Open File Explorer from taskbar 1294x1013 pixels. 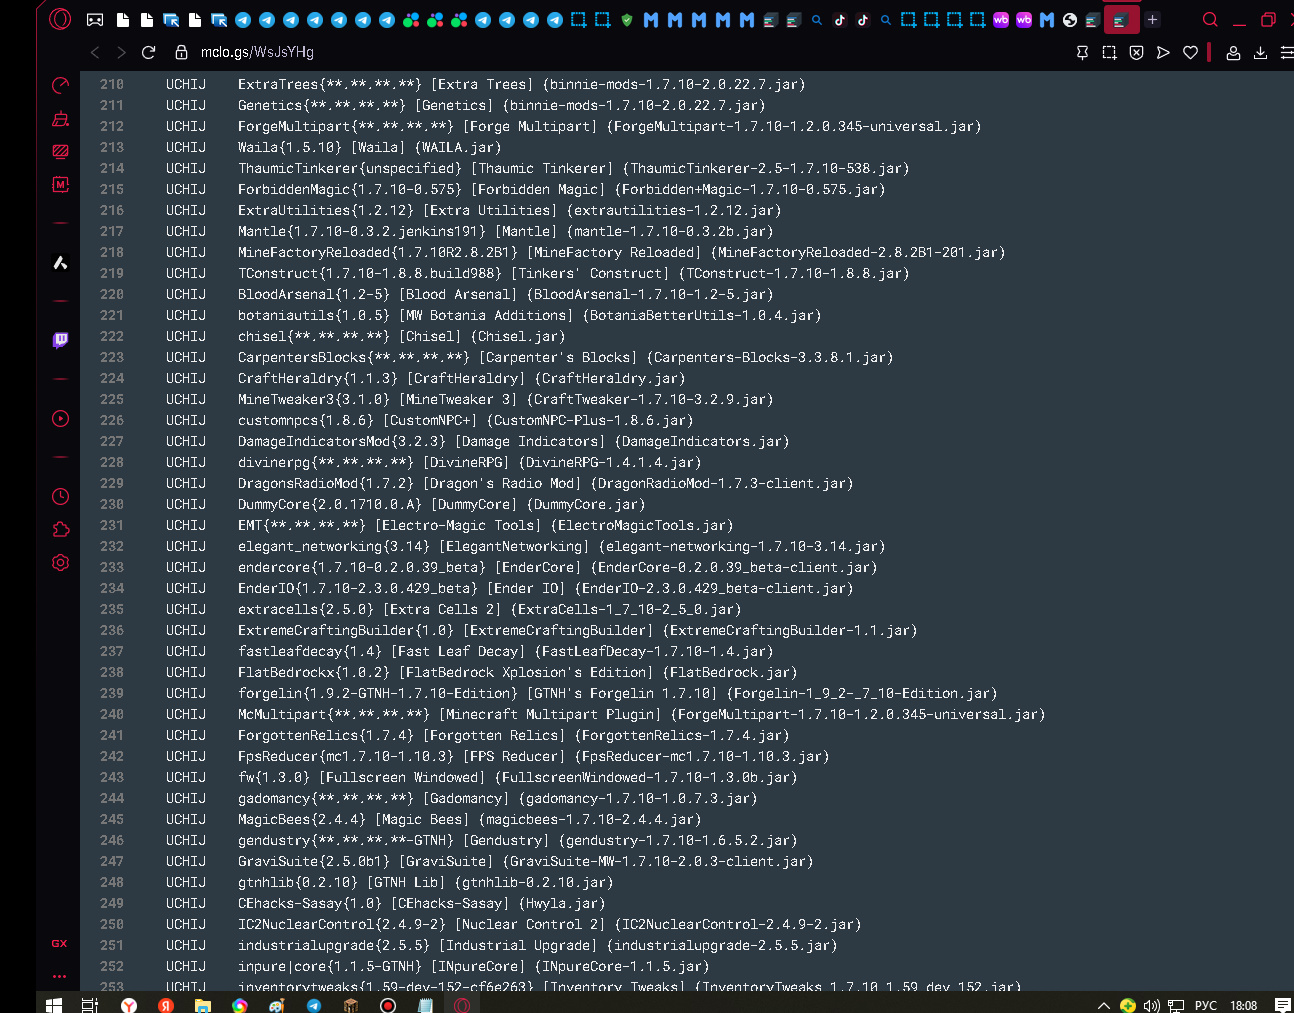(x=203, y=1004)
